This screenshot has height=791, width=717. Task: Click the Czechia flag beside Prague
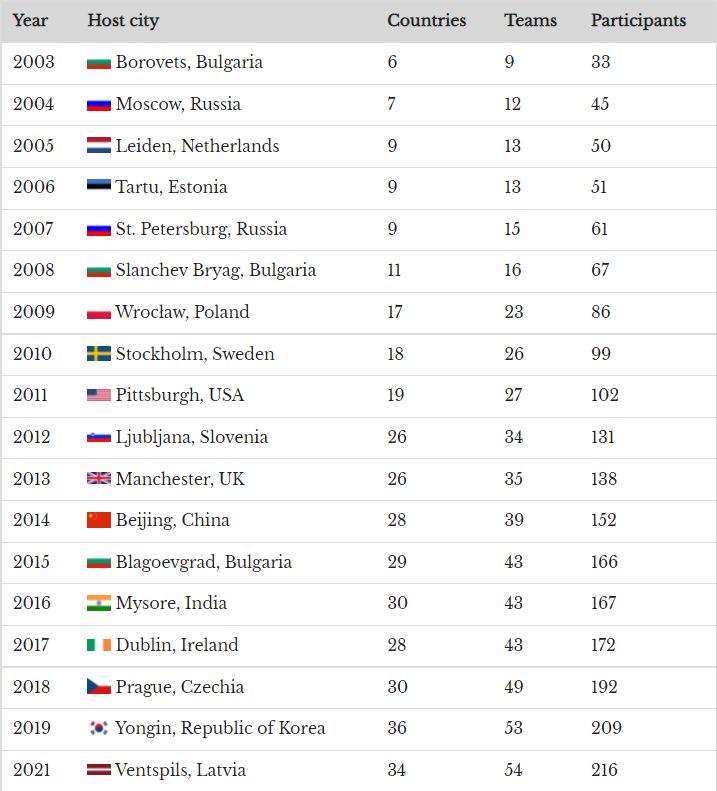point(99,687)
